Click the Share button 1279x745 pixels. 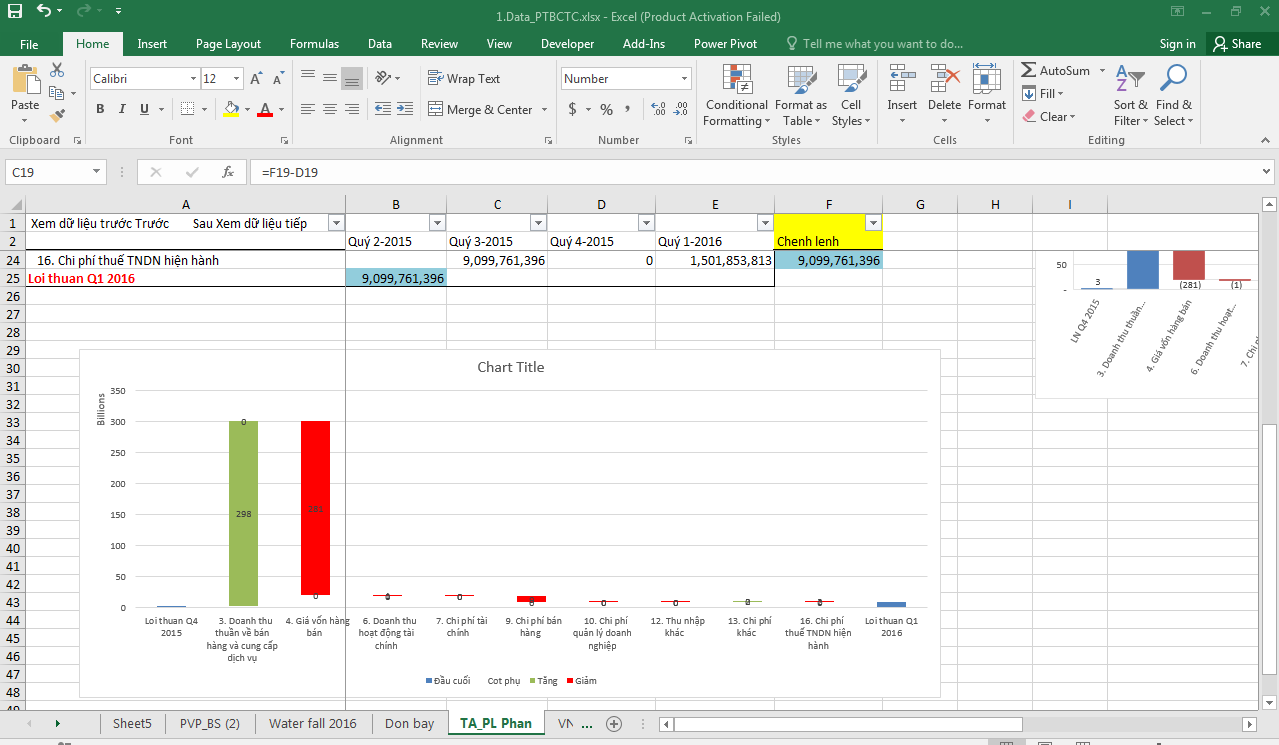[1236, 44]
